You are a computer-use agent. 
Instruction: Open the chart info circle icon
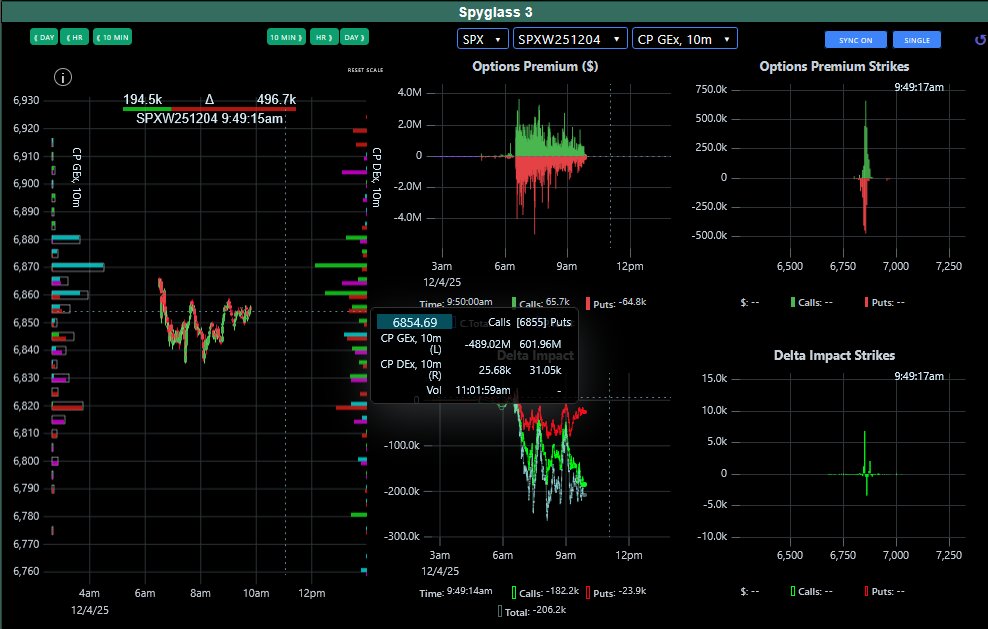[x=62, y=77]
